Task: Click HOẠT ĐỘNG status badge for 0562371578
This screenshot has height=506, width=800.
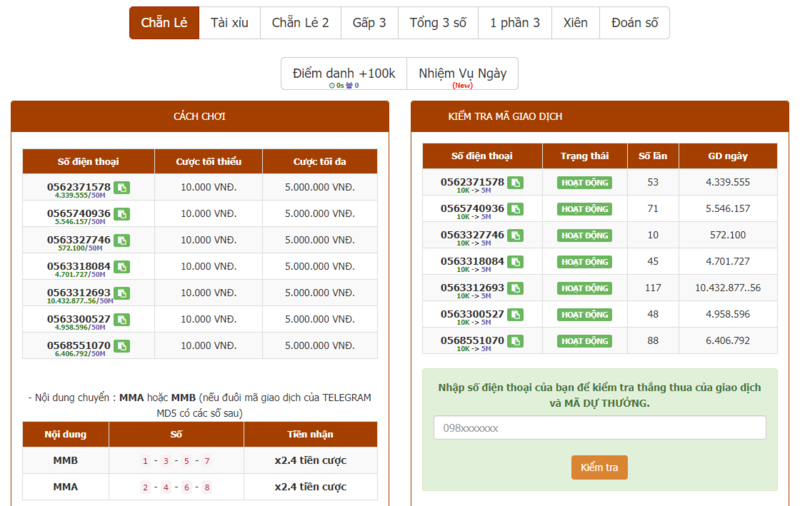Action: [x=584, y=183]
